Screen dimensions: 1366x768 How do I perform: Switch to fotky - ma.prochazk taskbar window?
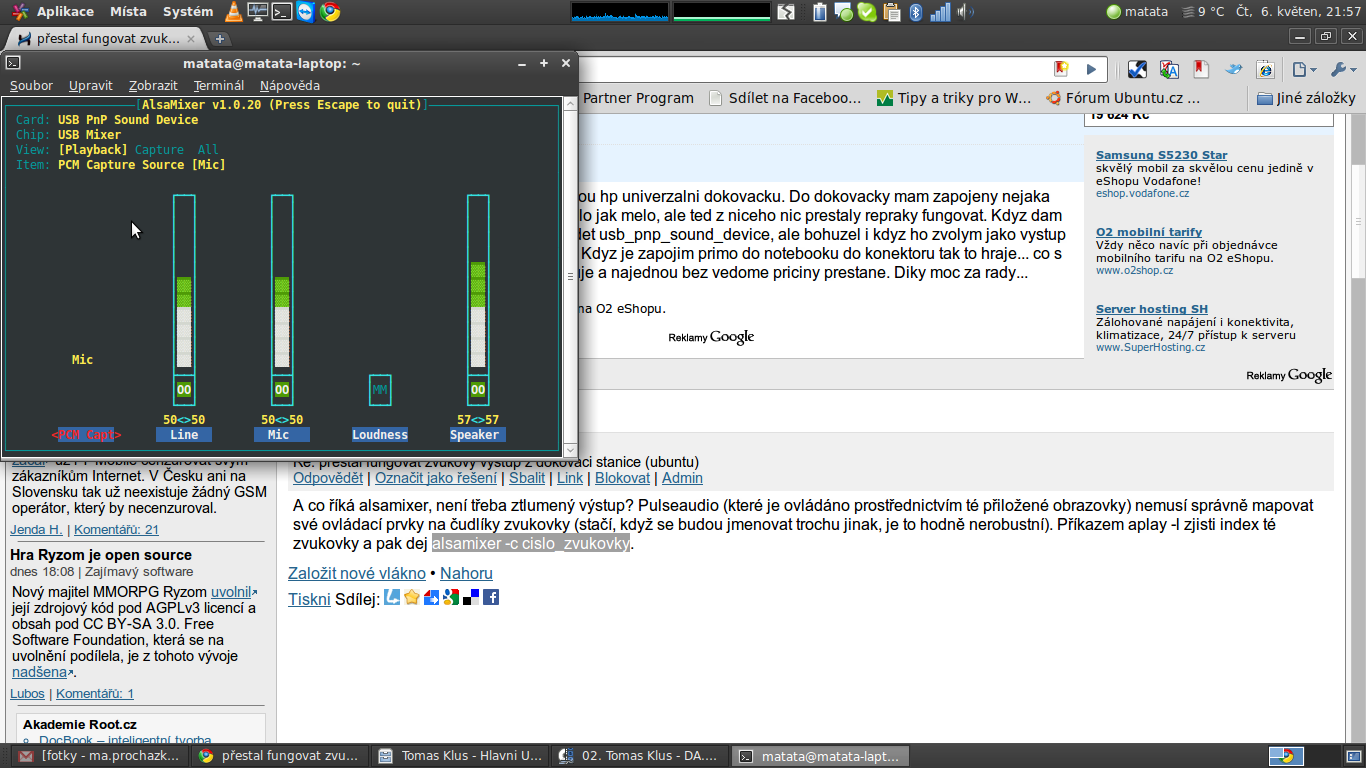99,756
